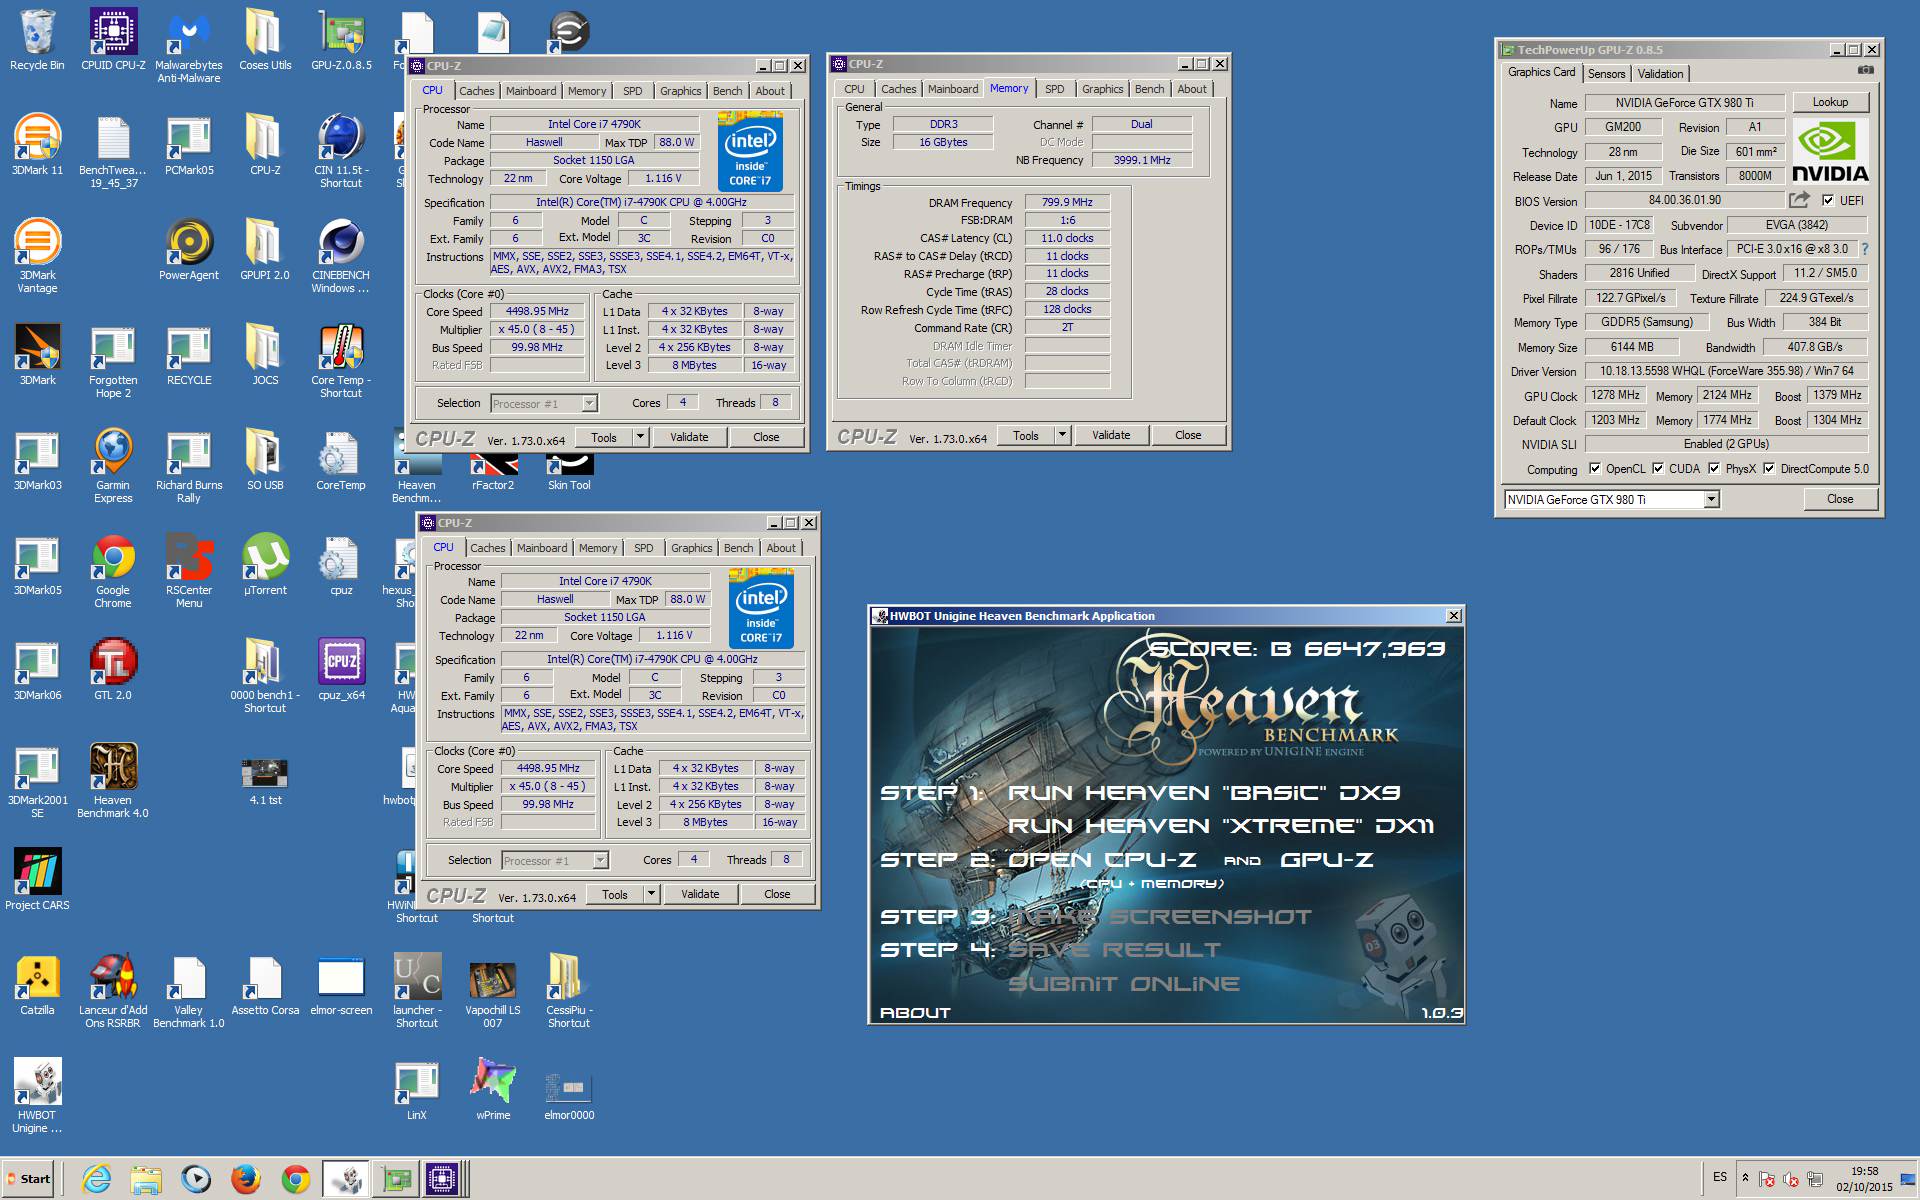The height and width of the screenshot is (1200, 1920).
Task: Launch Vapochill LS 007 icon
Action: click(x=493, y=991)
